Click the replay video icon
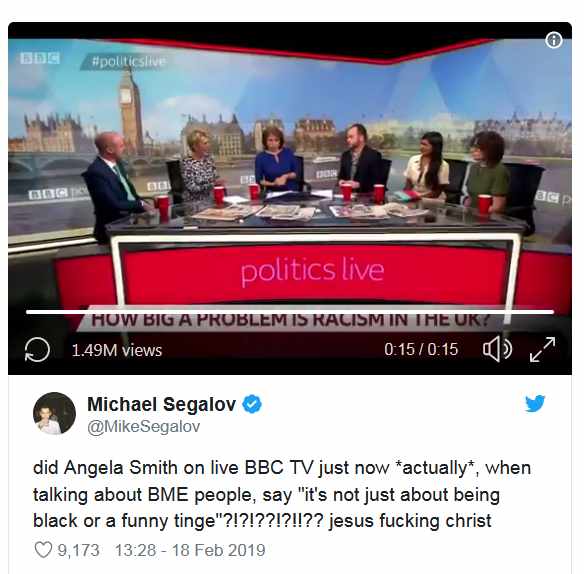Screen dimensions: 584x574 tap(37, 349)
